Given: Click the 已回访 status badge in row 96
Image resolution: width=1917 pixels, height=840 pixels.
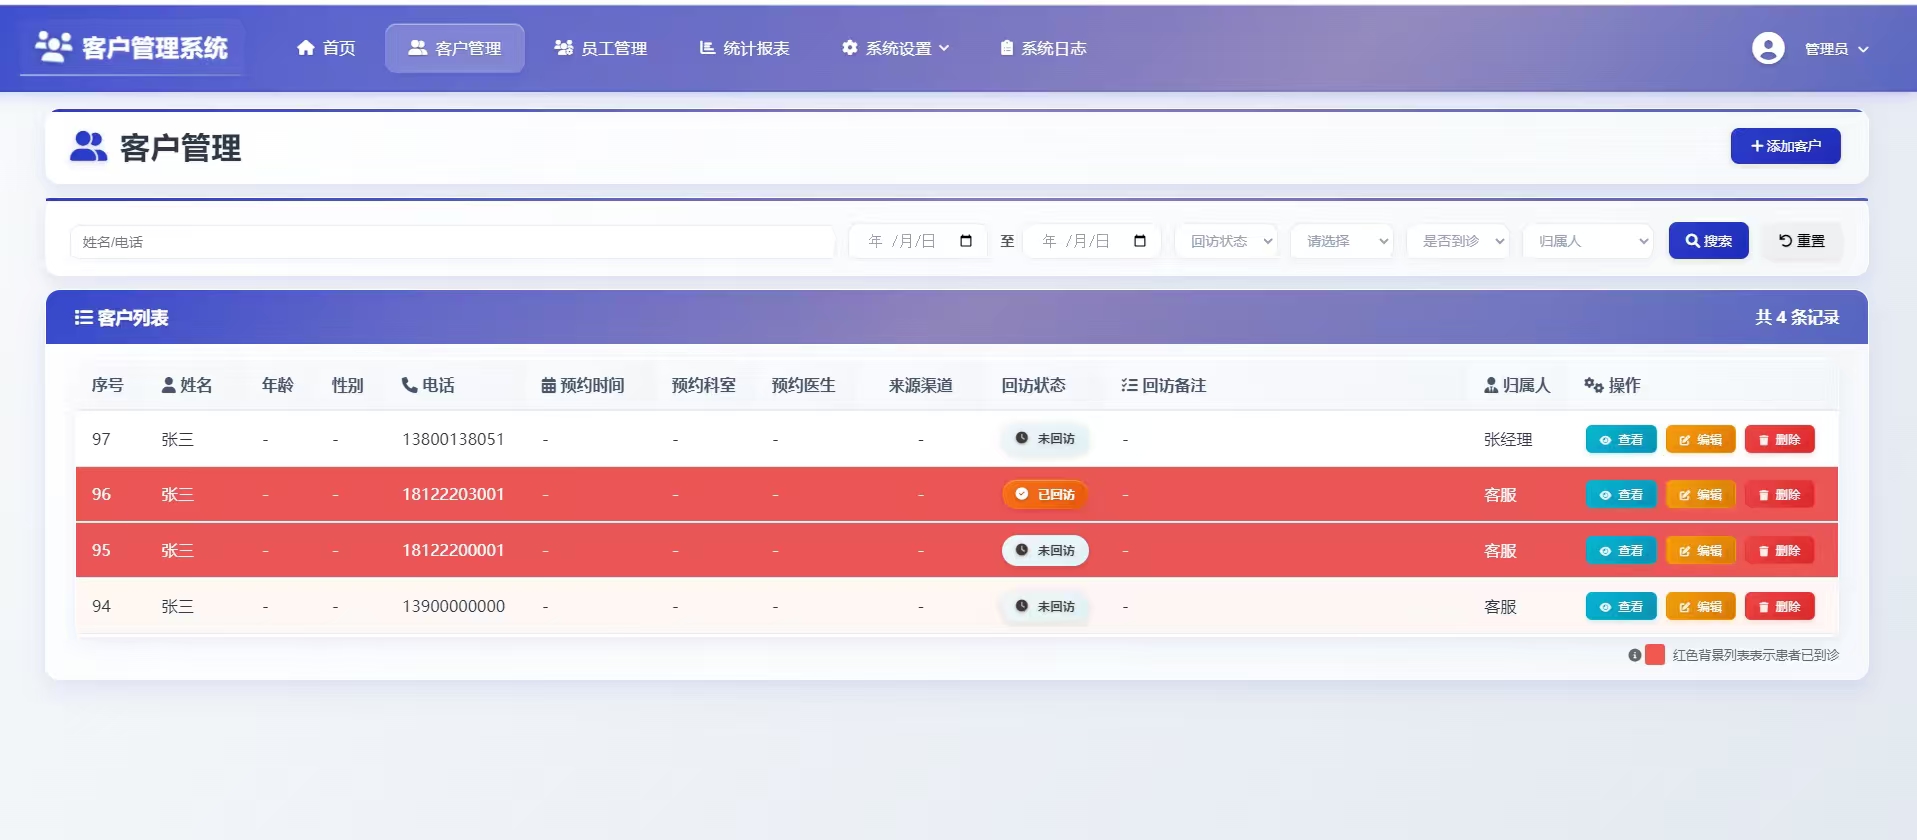Looking at the screenshot, I should pos(1045,494).
